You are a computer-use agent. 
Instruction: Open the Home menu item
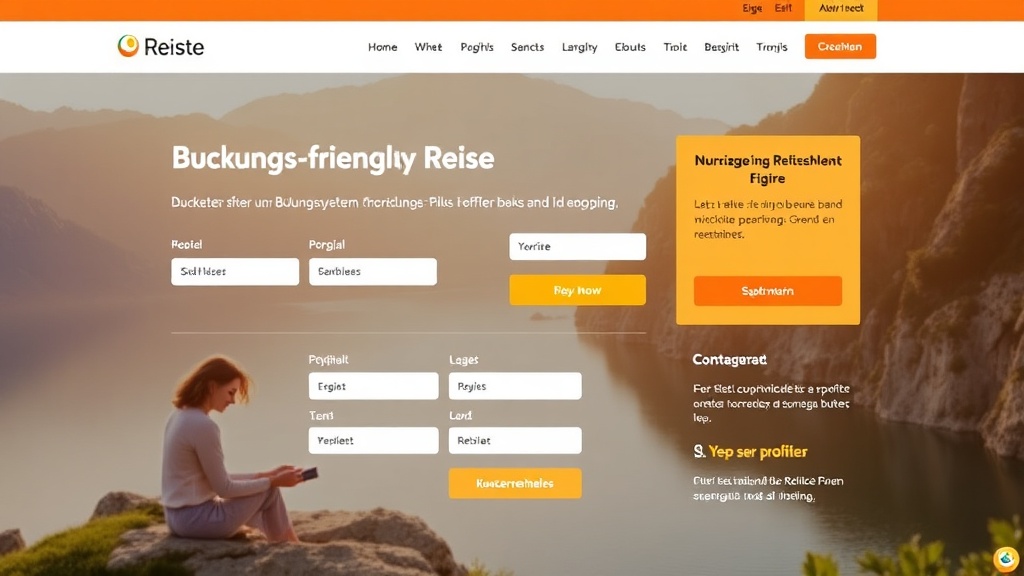point(382,47)
